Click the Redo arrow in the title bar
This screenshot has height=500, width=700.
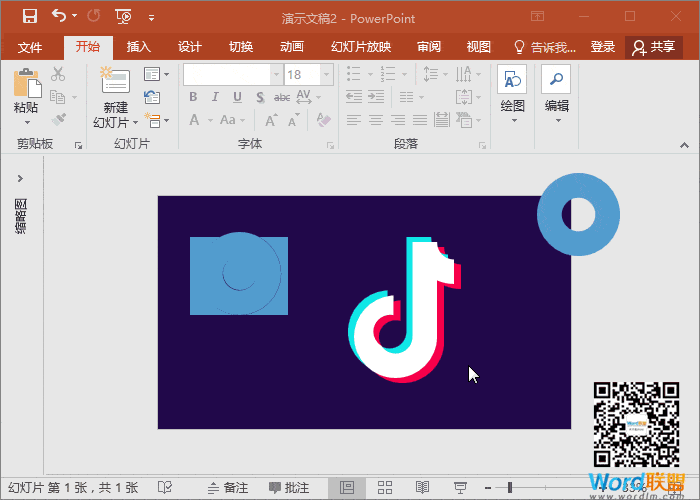pos(94,17)
